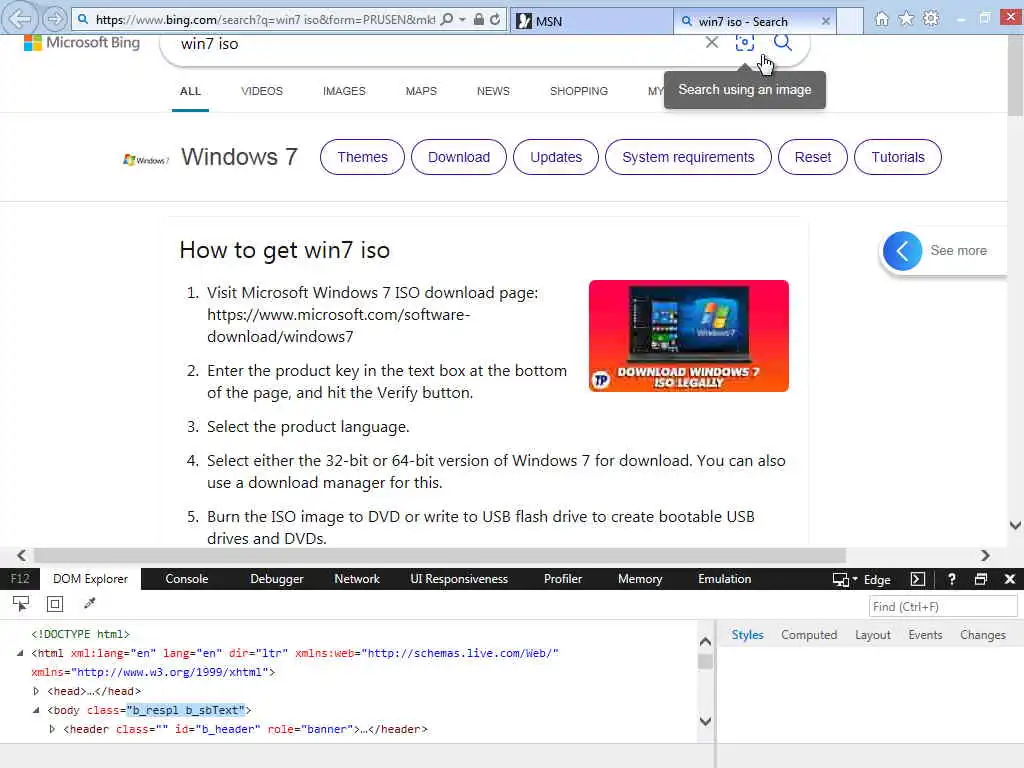This screenshot has height=768, width=1024.
Task: Open browser Tools gear icon
Action: pos(931,19)
